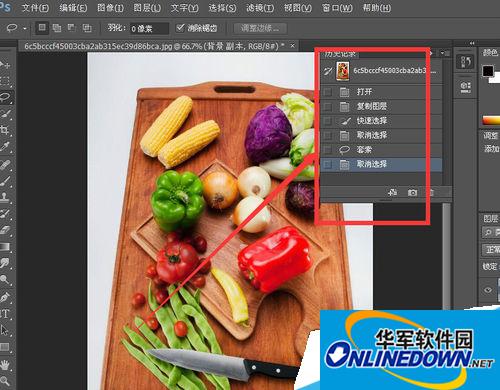Select the Crop tool
Screen dimensions: 500x390
pos(5,130)
